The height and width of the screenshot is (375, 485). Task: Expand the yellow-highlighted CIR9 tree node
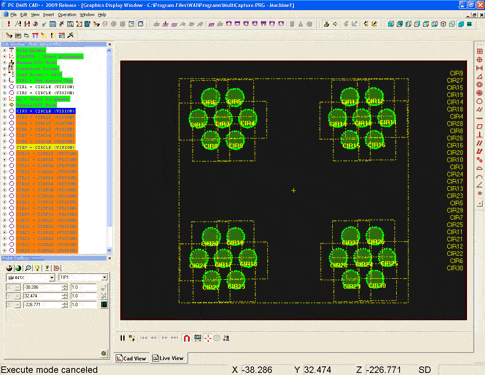pos(4,147)
